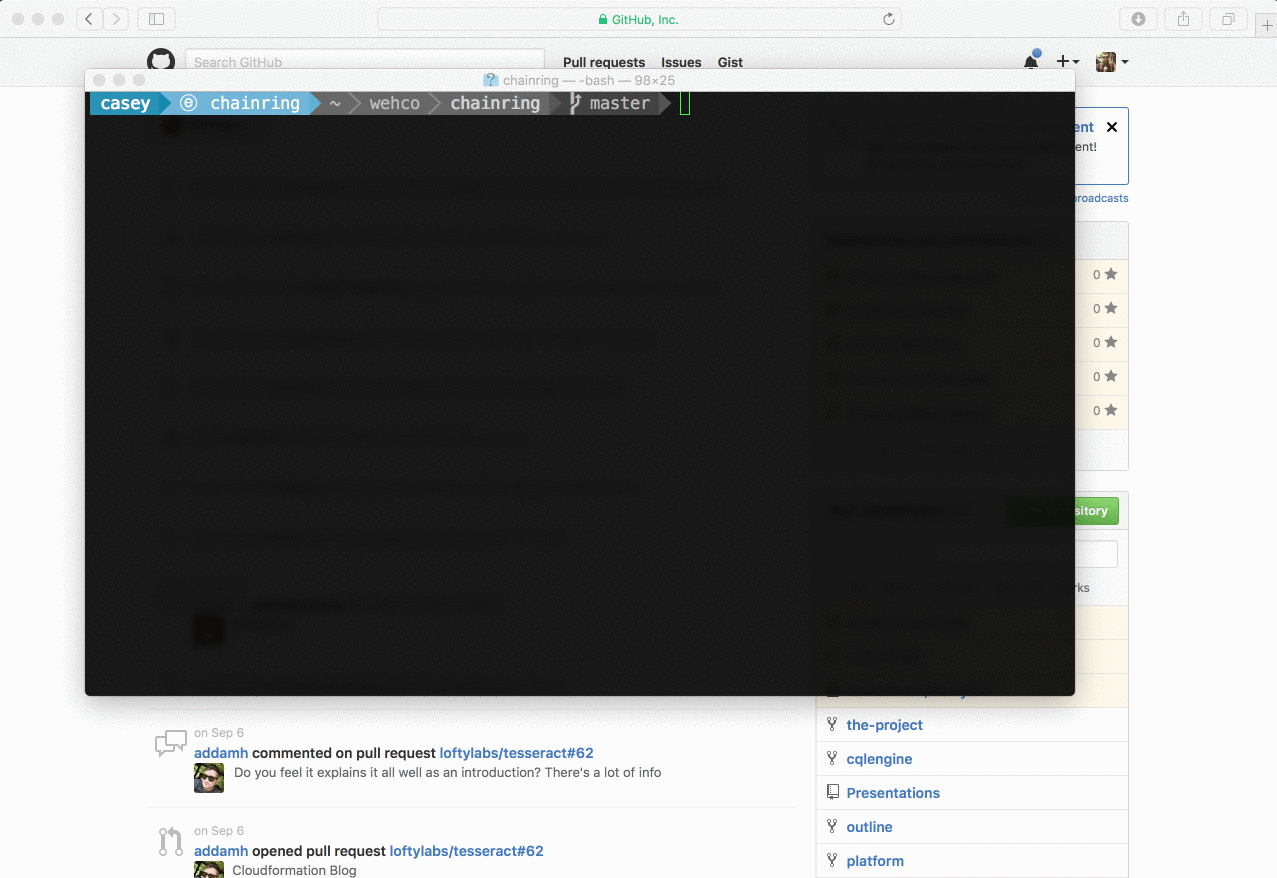Screen dimensions: 1277x878
Task: Go back with Safari's back arrow
Action: (89, 19)
